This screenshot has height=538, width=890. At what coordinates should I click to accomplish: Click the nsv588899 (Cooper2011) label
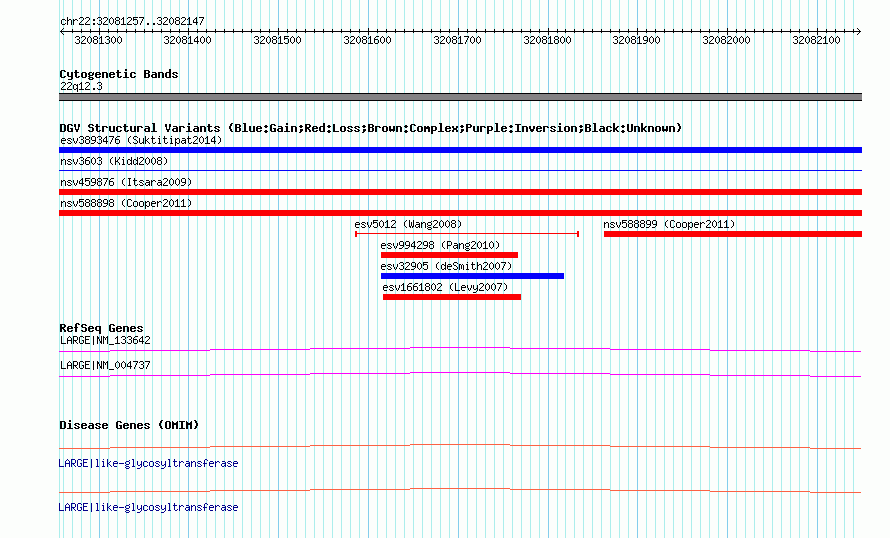point(669,224)
